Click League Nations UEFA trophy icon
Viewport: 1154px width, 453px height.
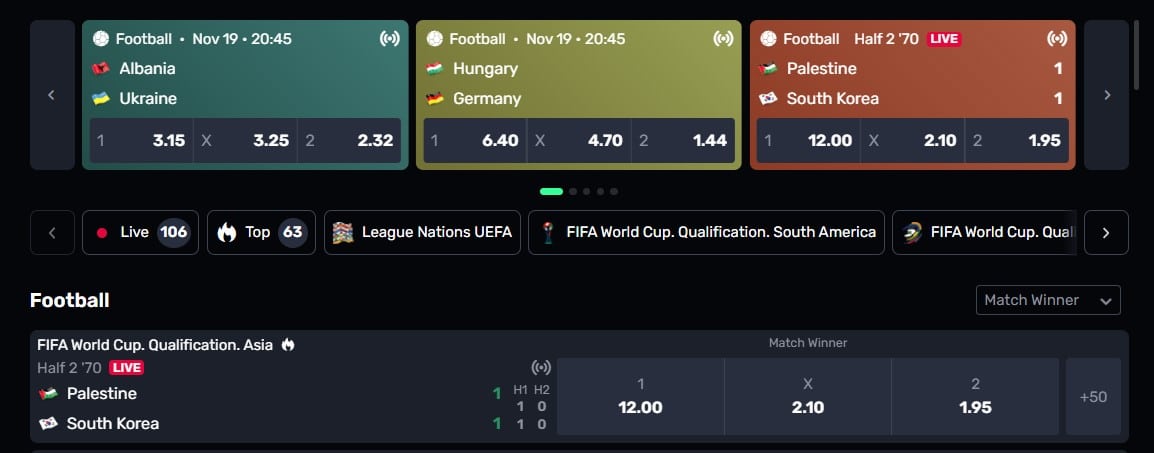click(x=343, y=233)
